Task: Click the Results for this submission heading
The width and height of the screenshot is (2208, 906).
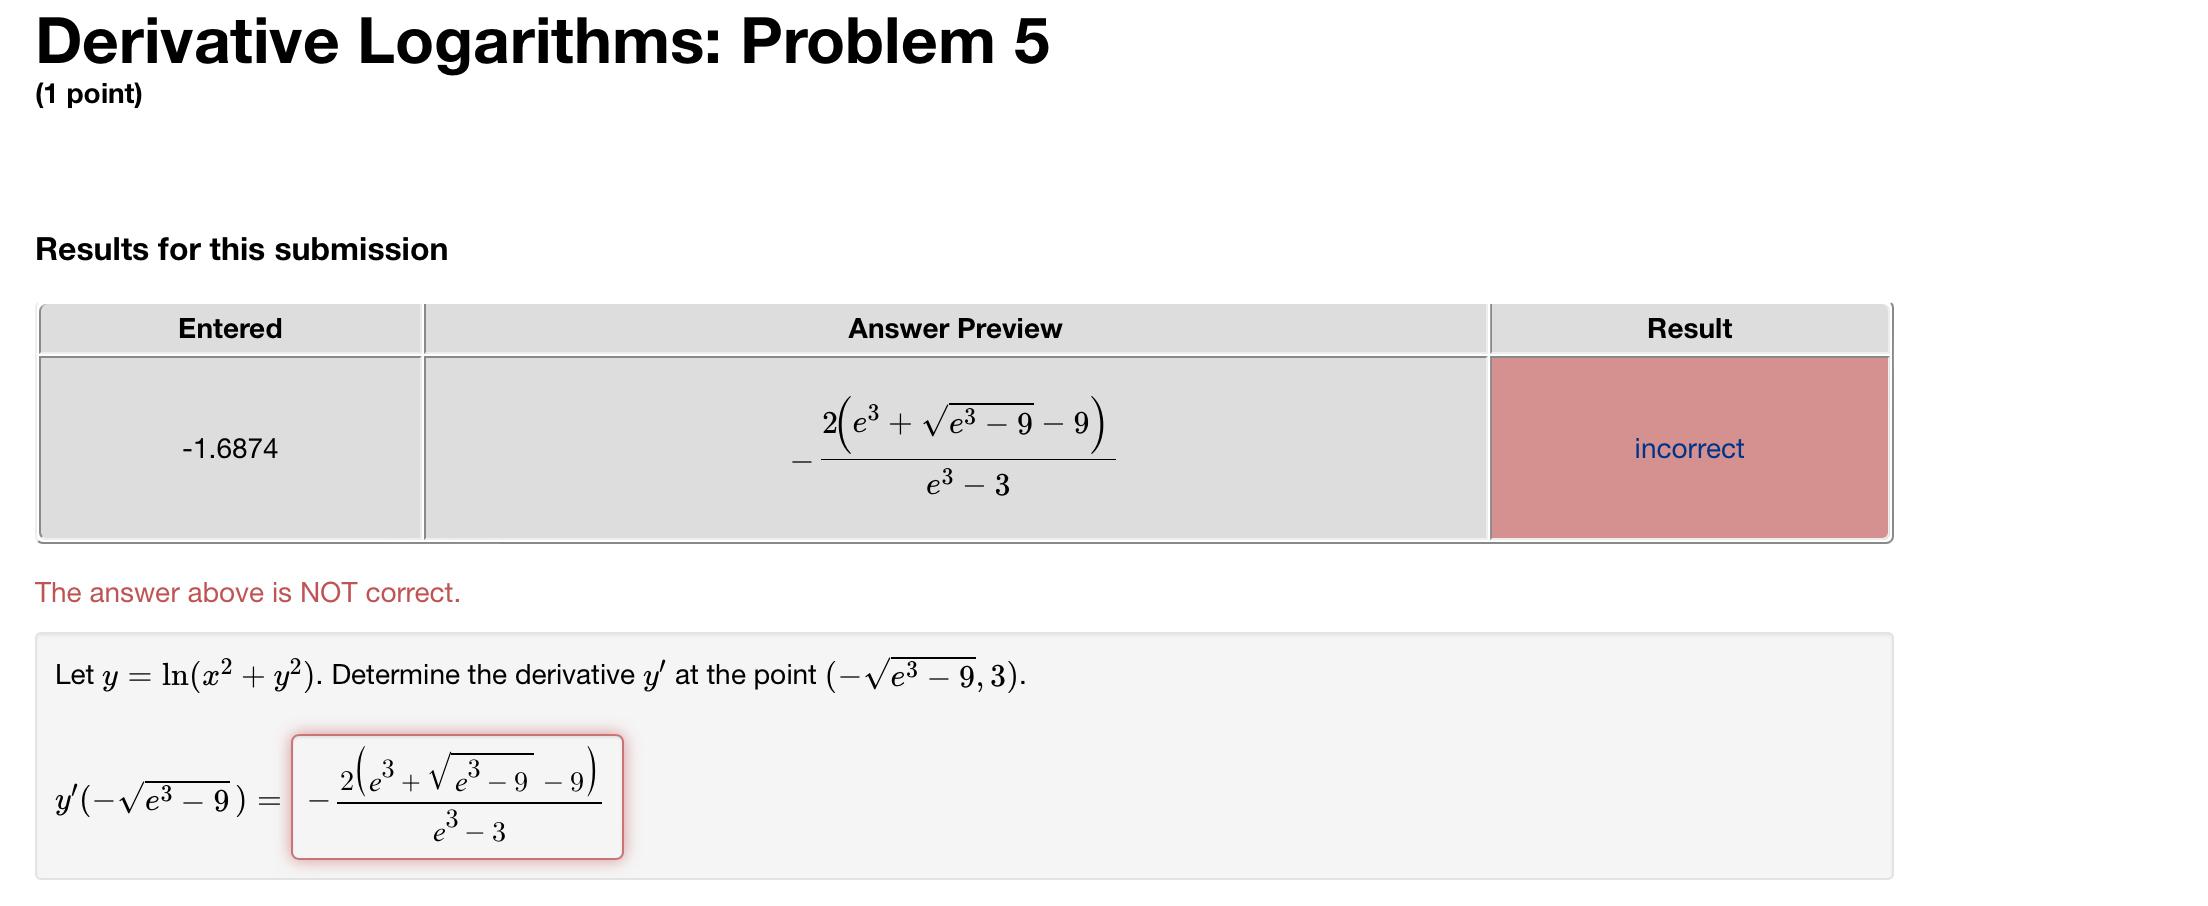Action: coord(241,249)
